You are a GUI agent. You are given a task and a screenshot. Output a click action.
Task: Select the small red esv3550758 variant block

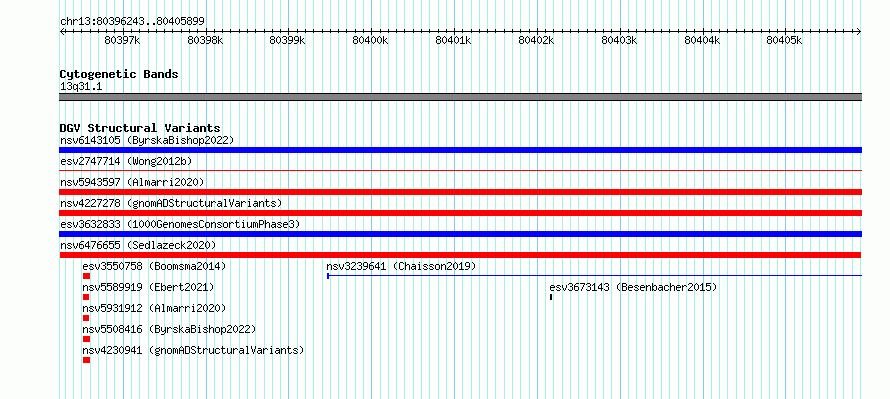click(x=86, y=276)
